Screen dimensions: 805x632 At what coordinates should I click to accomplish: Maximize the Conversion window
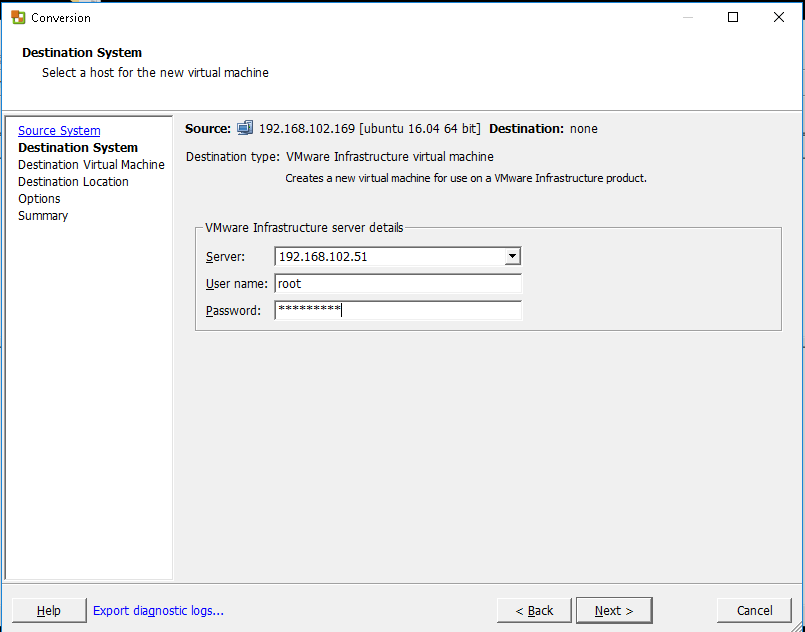pos(733,17)
